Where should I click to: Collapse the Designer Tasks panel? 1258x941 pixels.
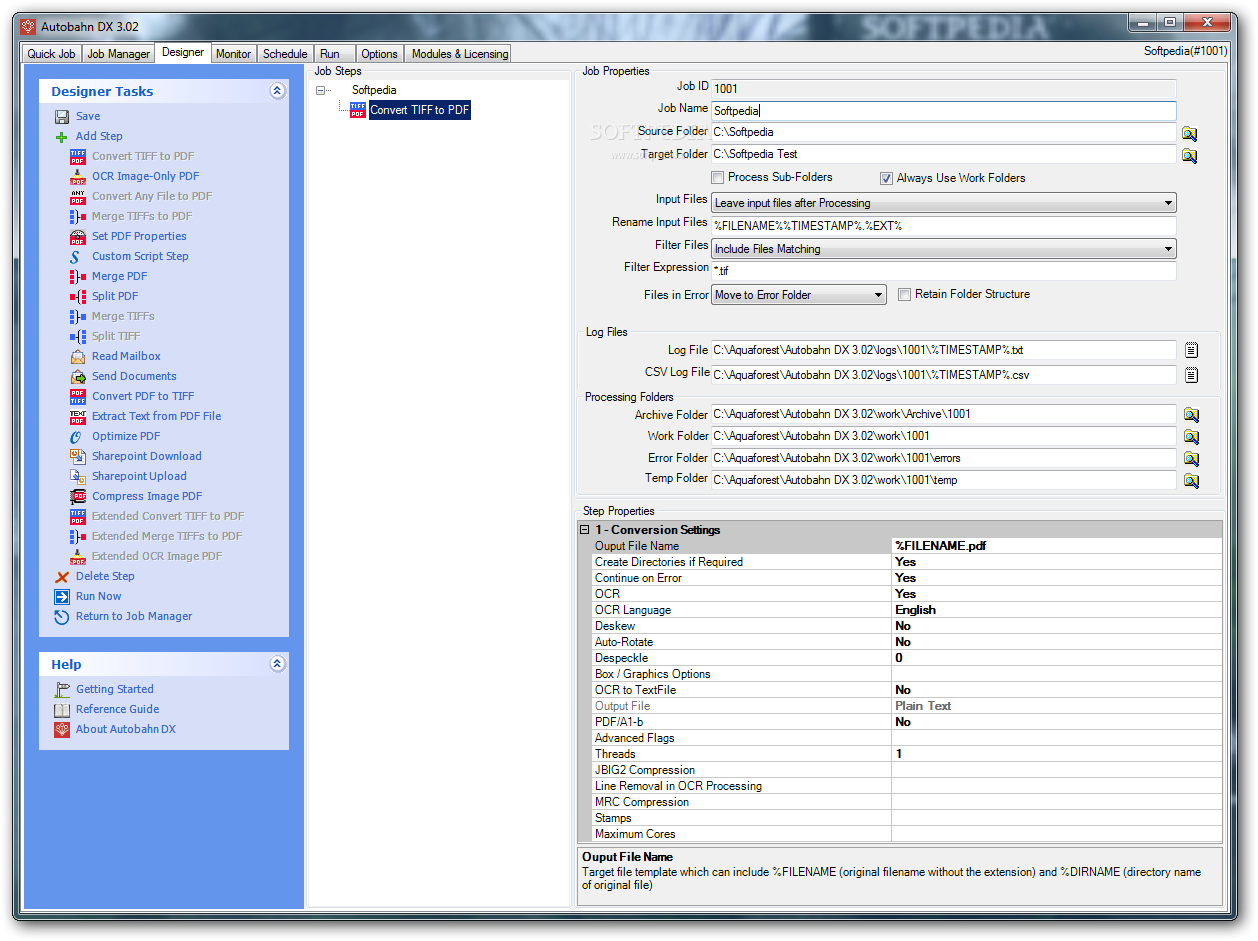277,91
